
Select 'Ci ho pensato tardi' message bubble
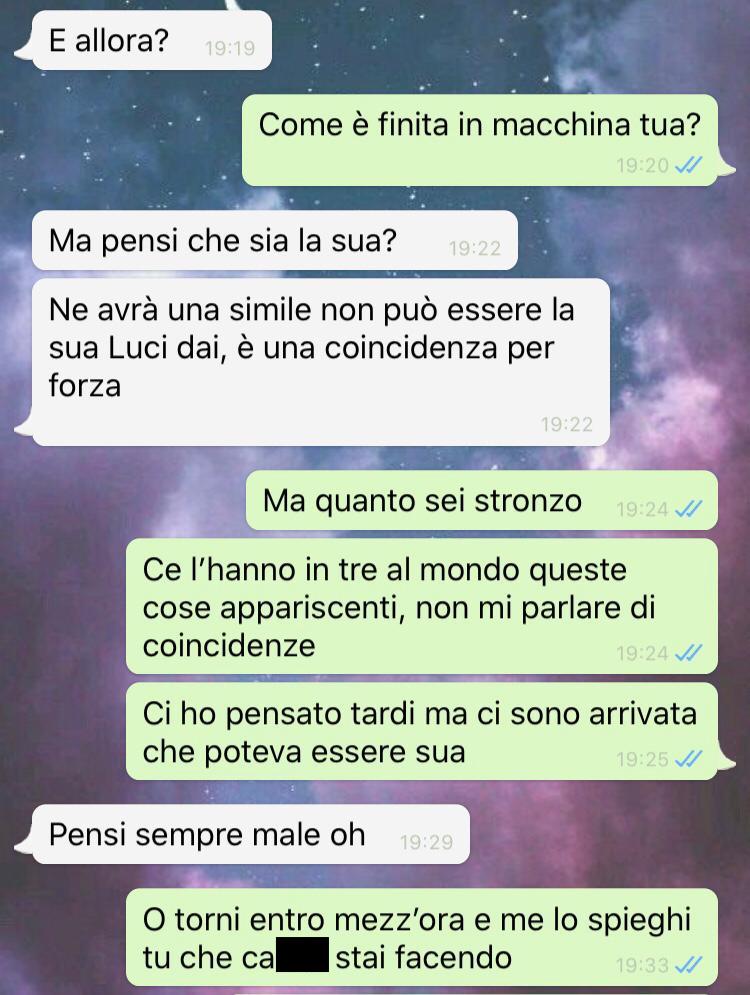pos(422,731)
